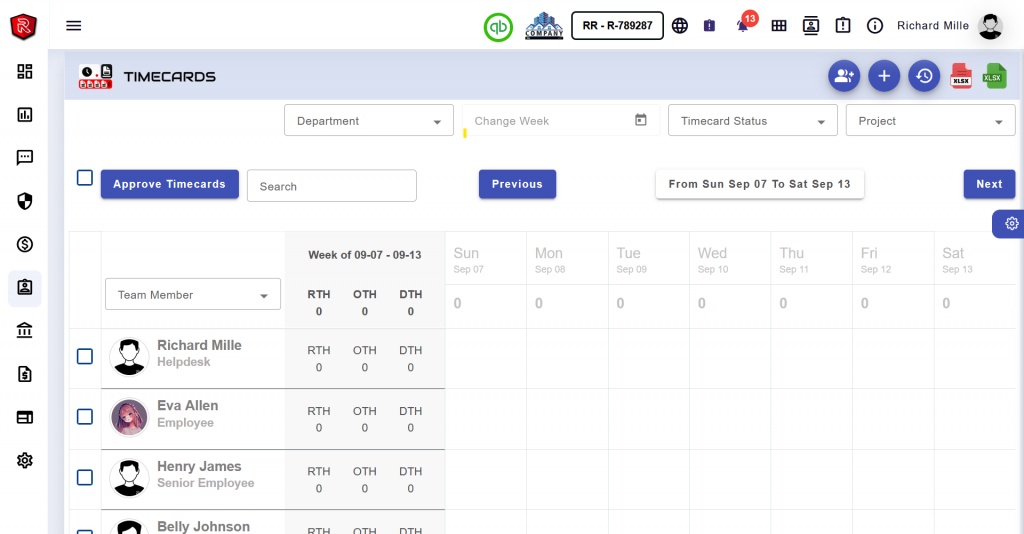
Task: Select the checkbox next to Eva Allen
Action: tap(85, 416)
